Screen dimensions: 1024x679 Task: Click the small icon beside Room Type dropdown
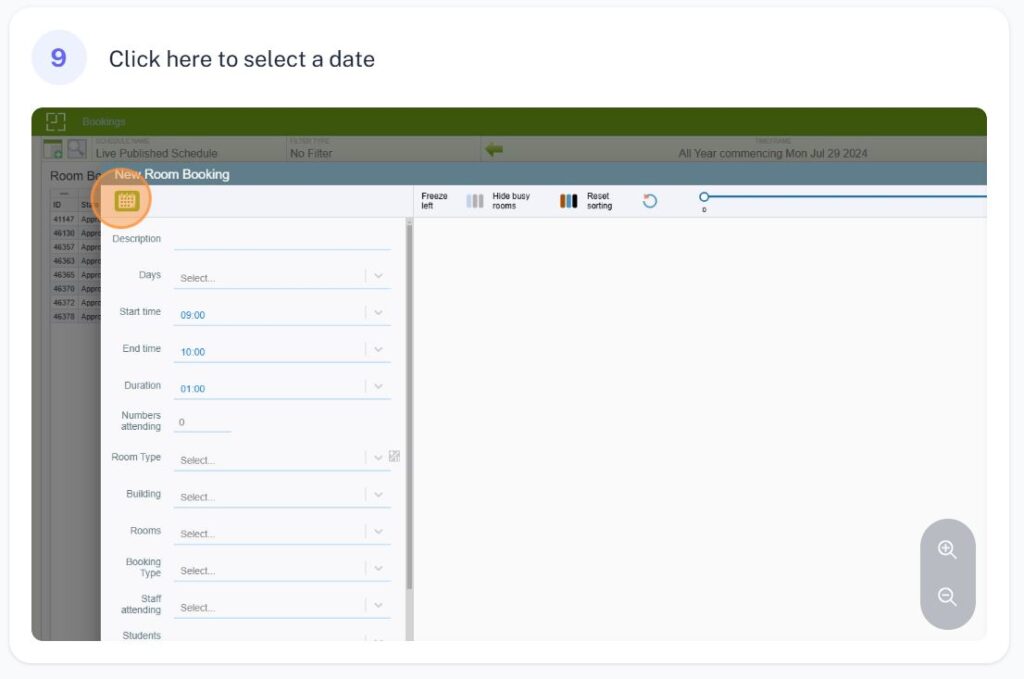(x=394, y=456)
